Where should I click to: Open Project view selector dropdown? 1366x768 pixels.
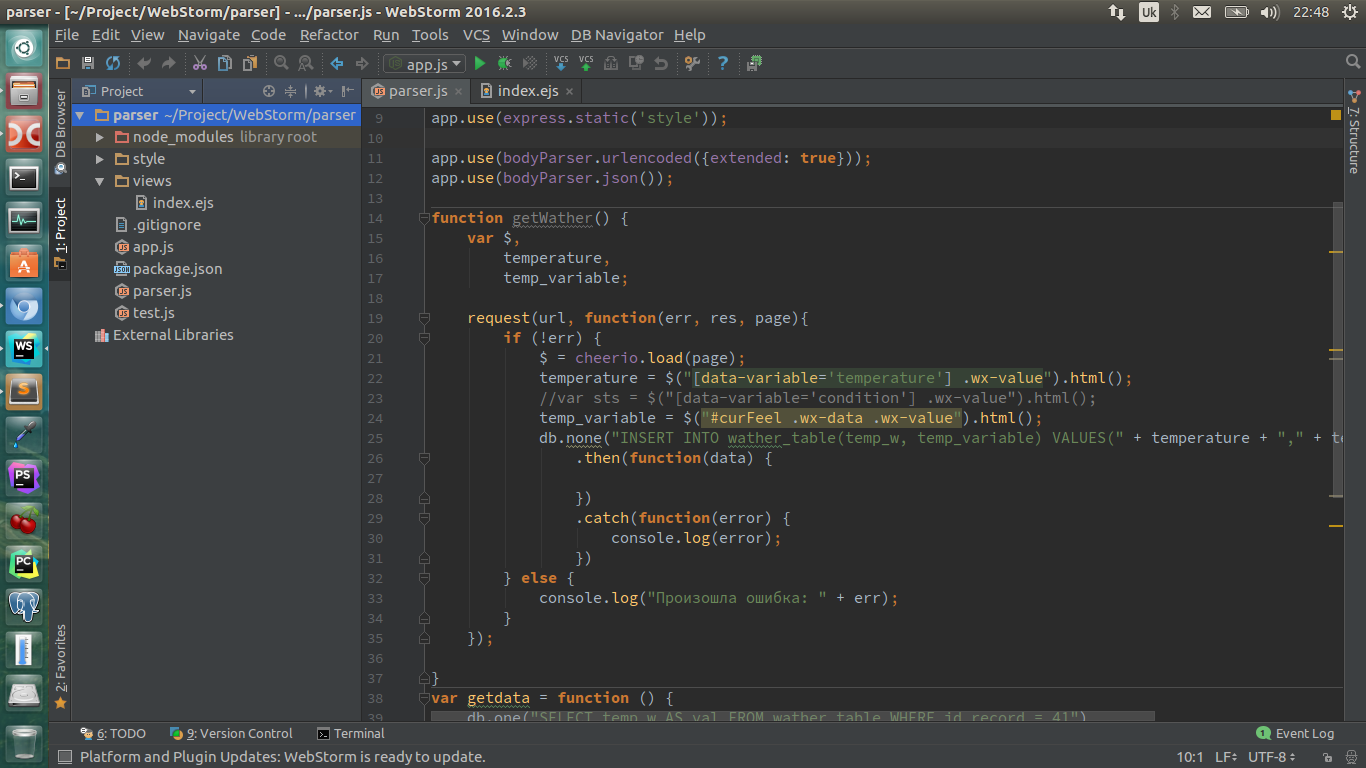pyautogui.click(x=139, y=91)
